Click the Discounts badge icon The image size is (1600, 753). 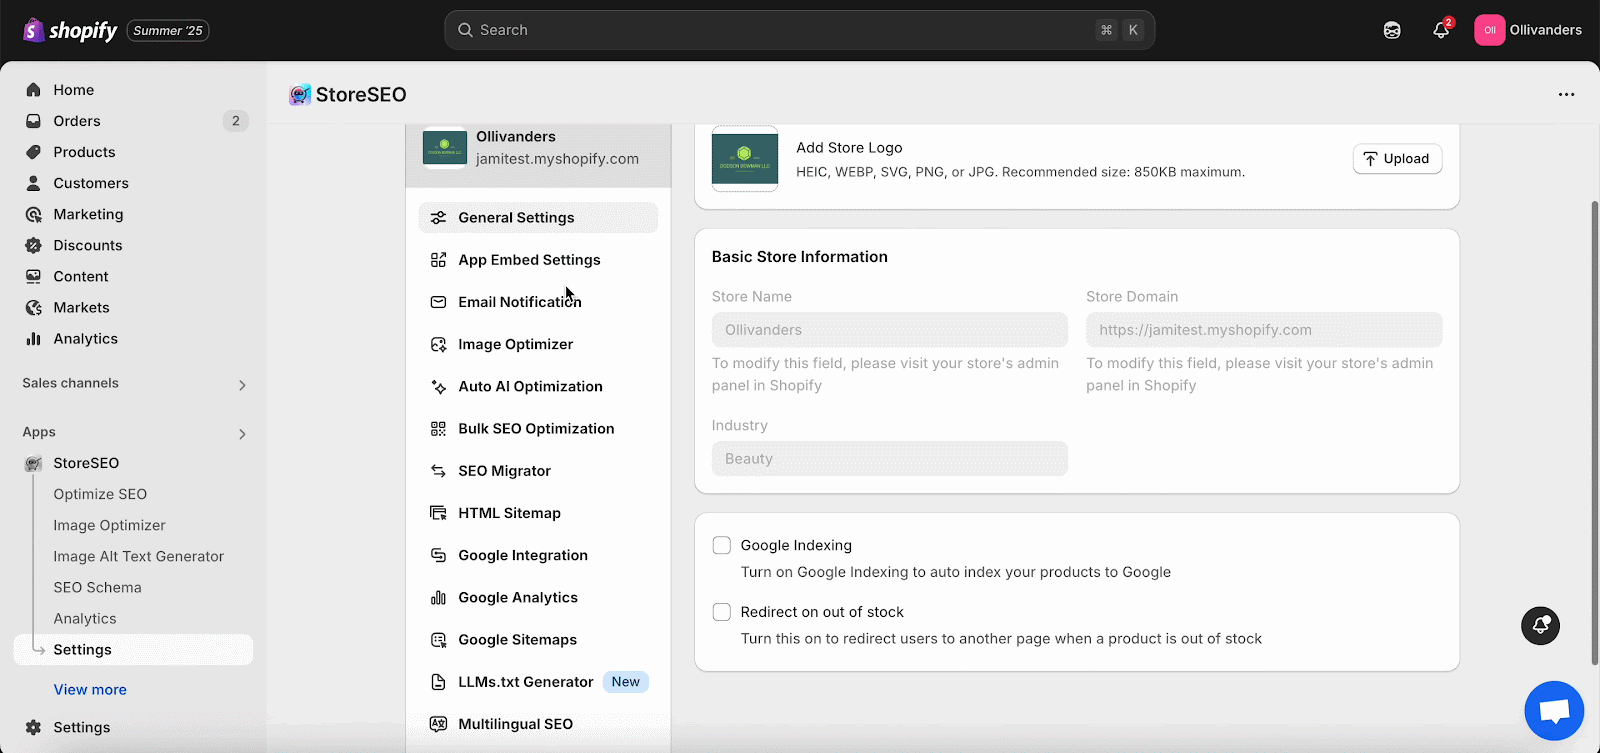click(34, 245)
